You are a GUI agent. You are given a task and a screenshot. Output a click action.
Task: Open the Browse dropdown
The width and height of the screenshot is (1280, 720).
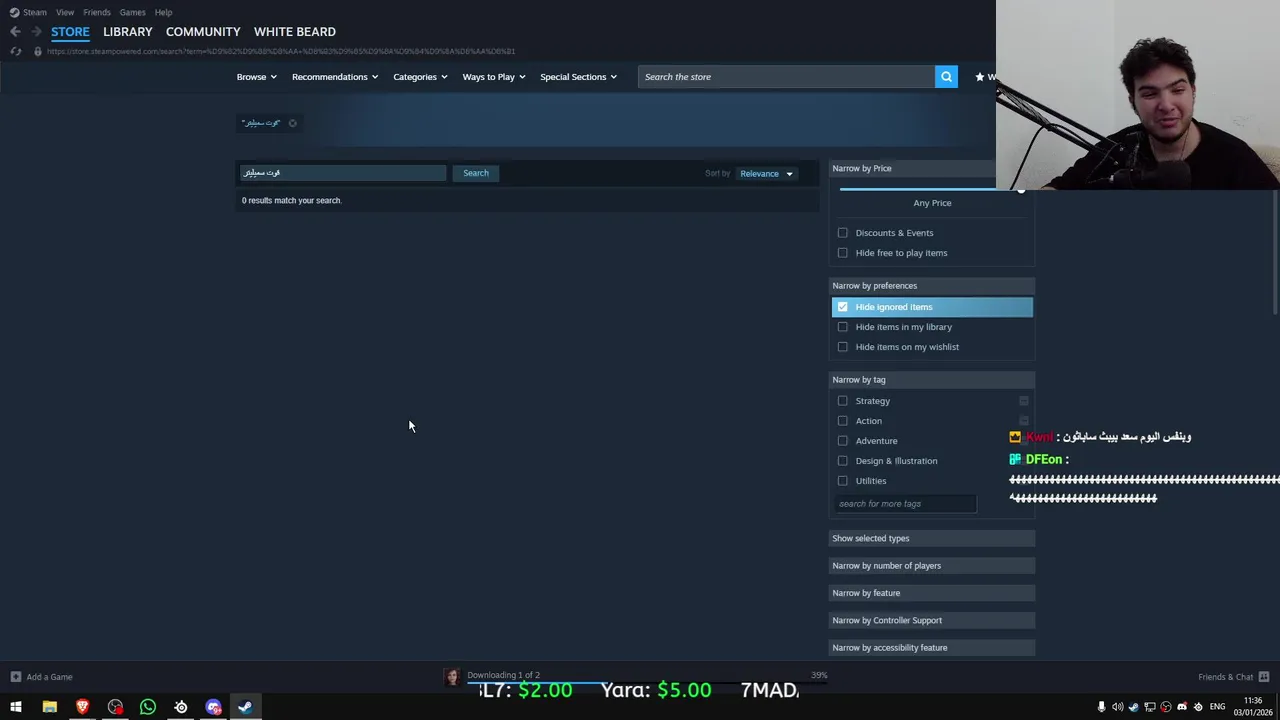click(x=257, y=77)
